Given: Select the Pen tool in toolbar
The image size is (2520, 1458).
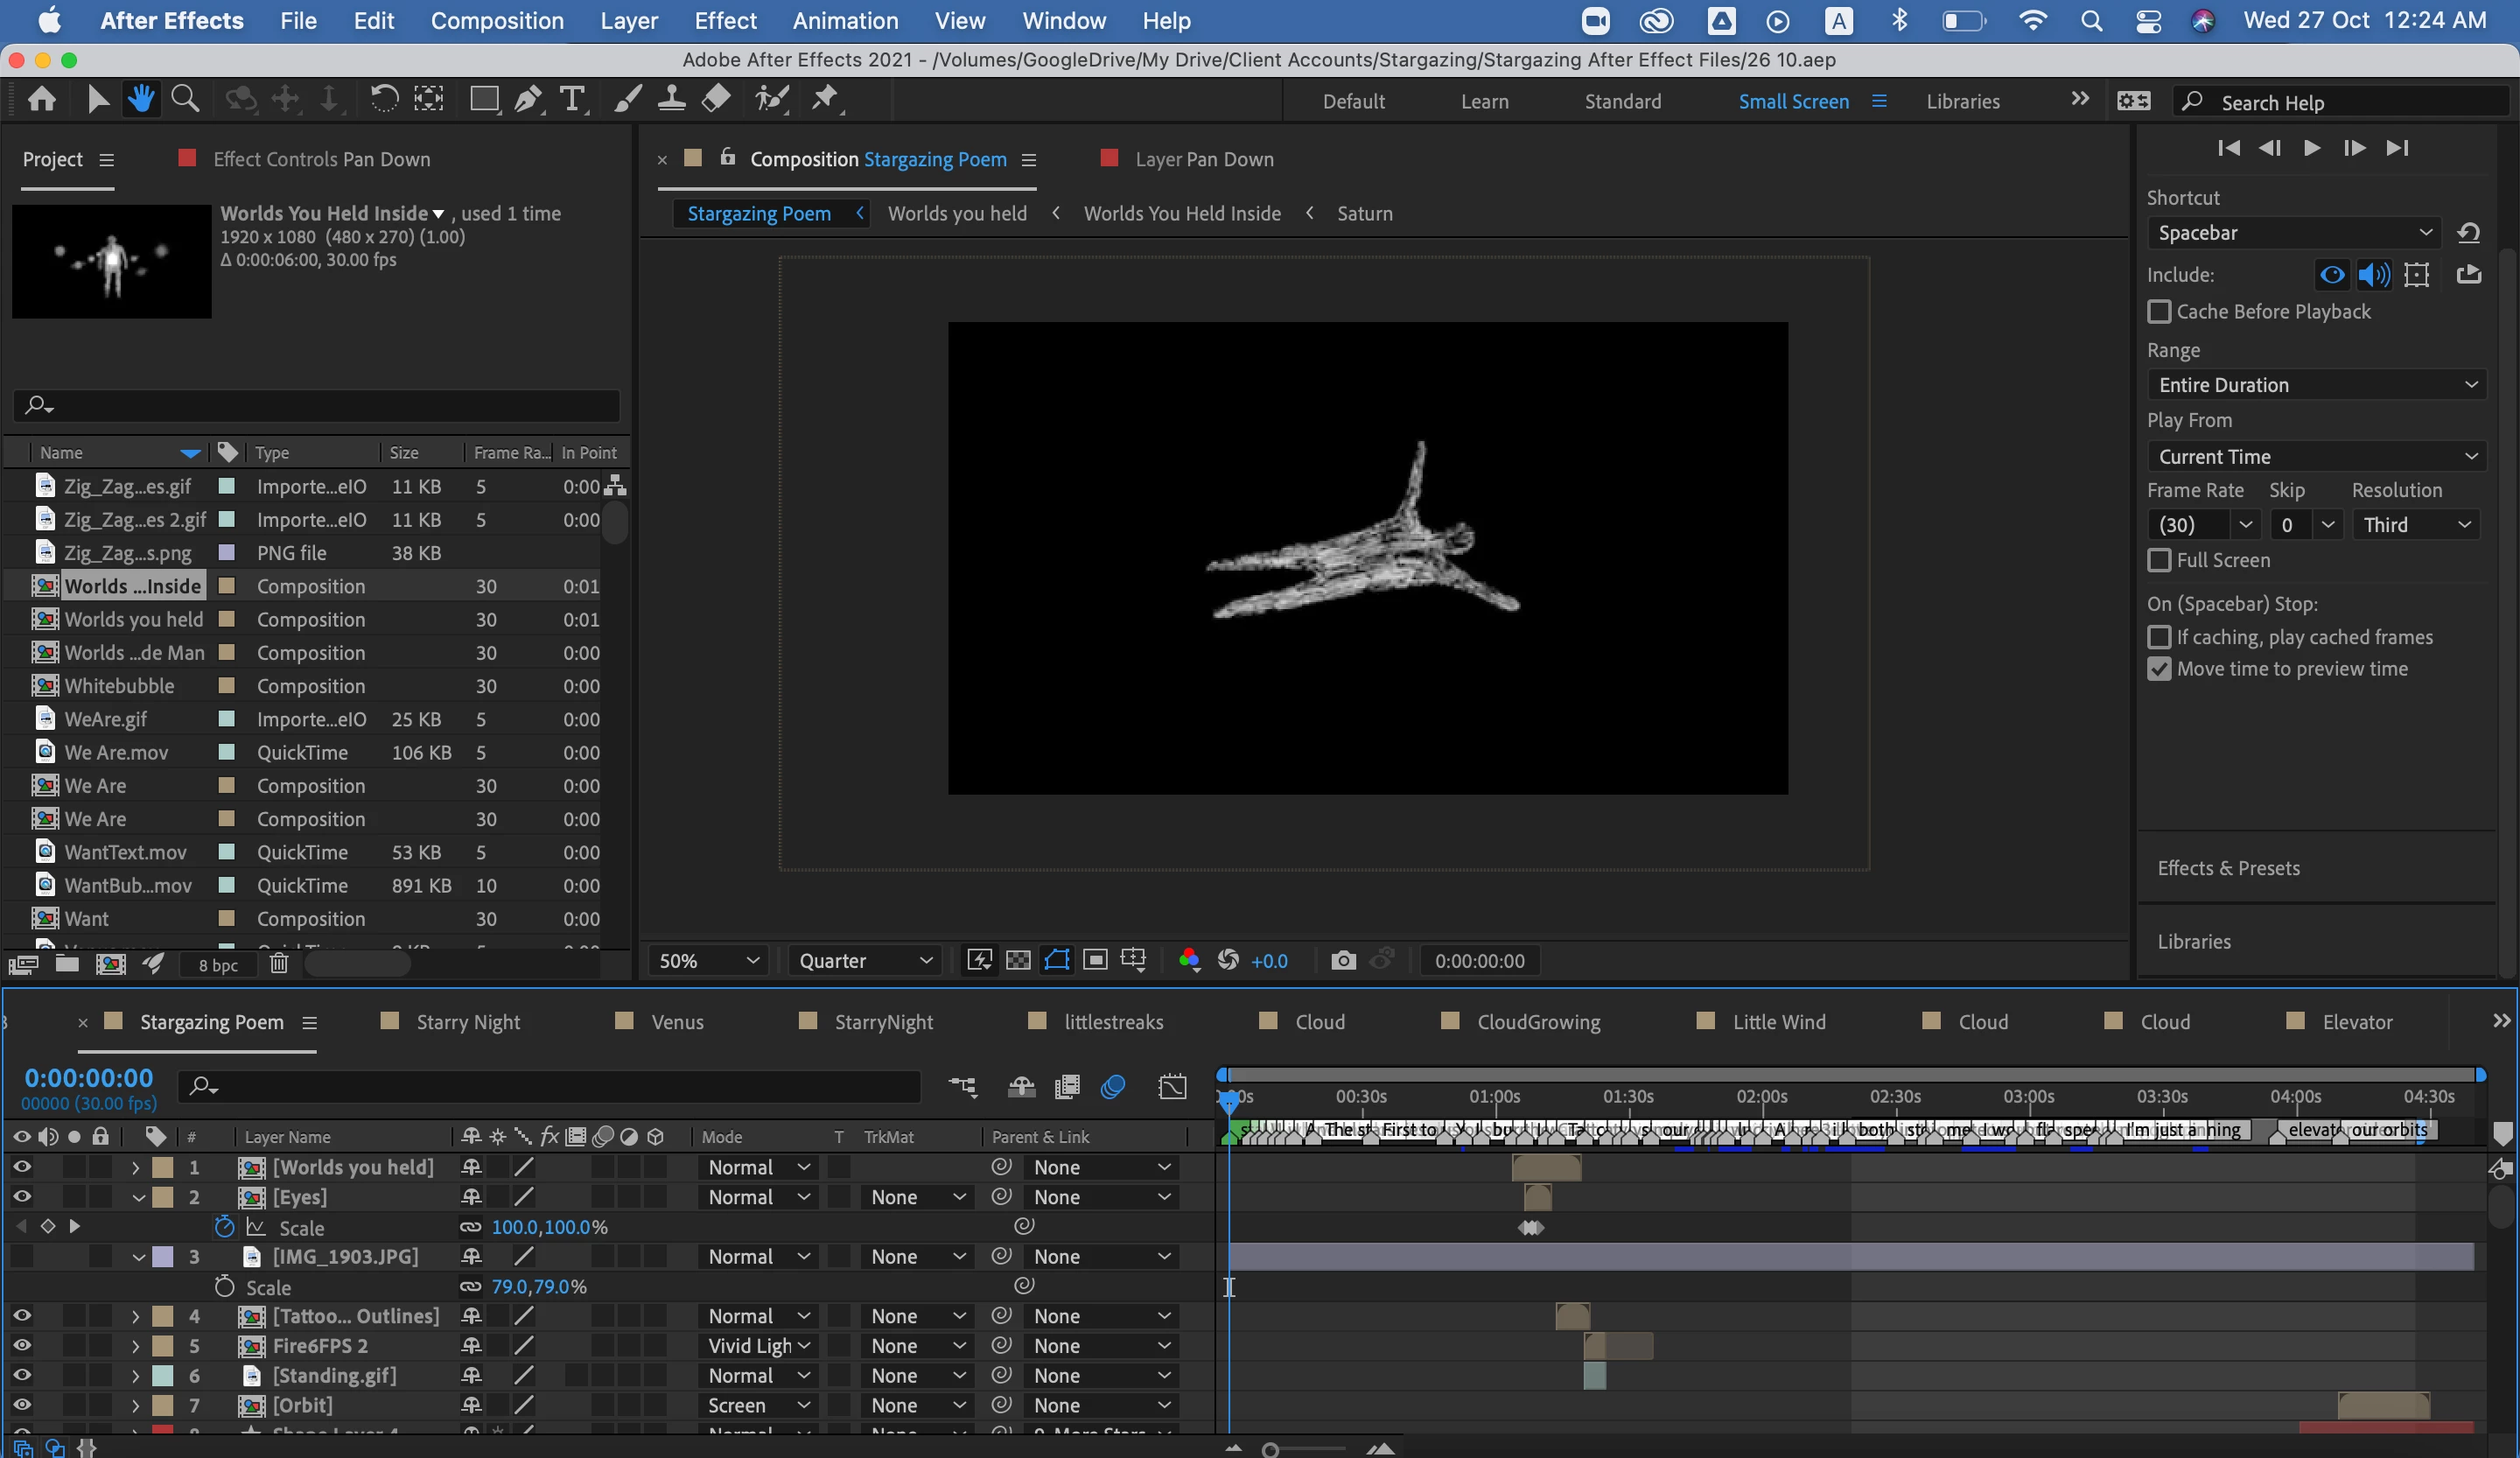Looking at the screenshot, I should tap(528, 98).
